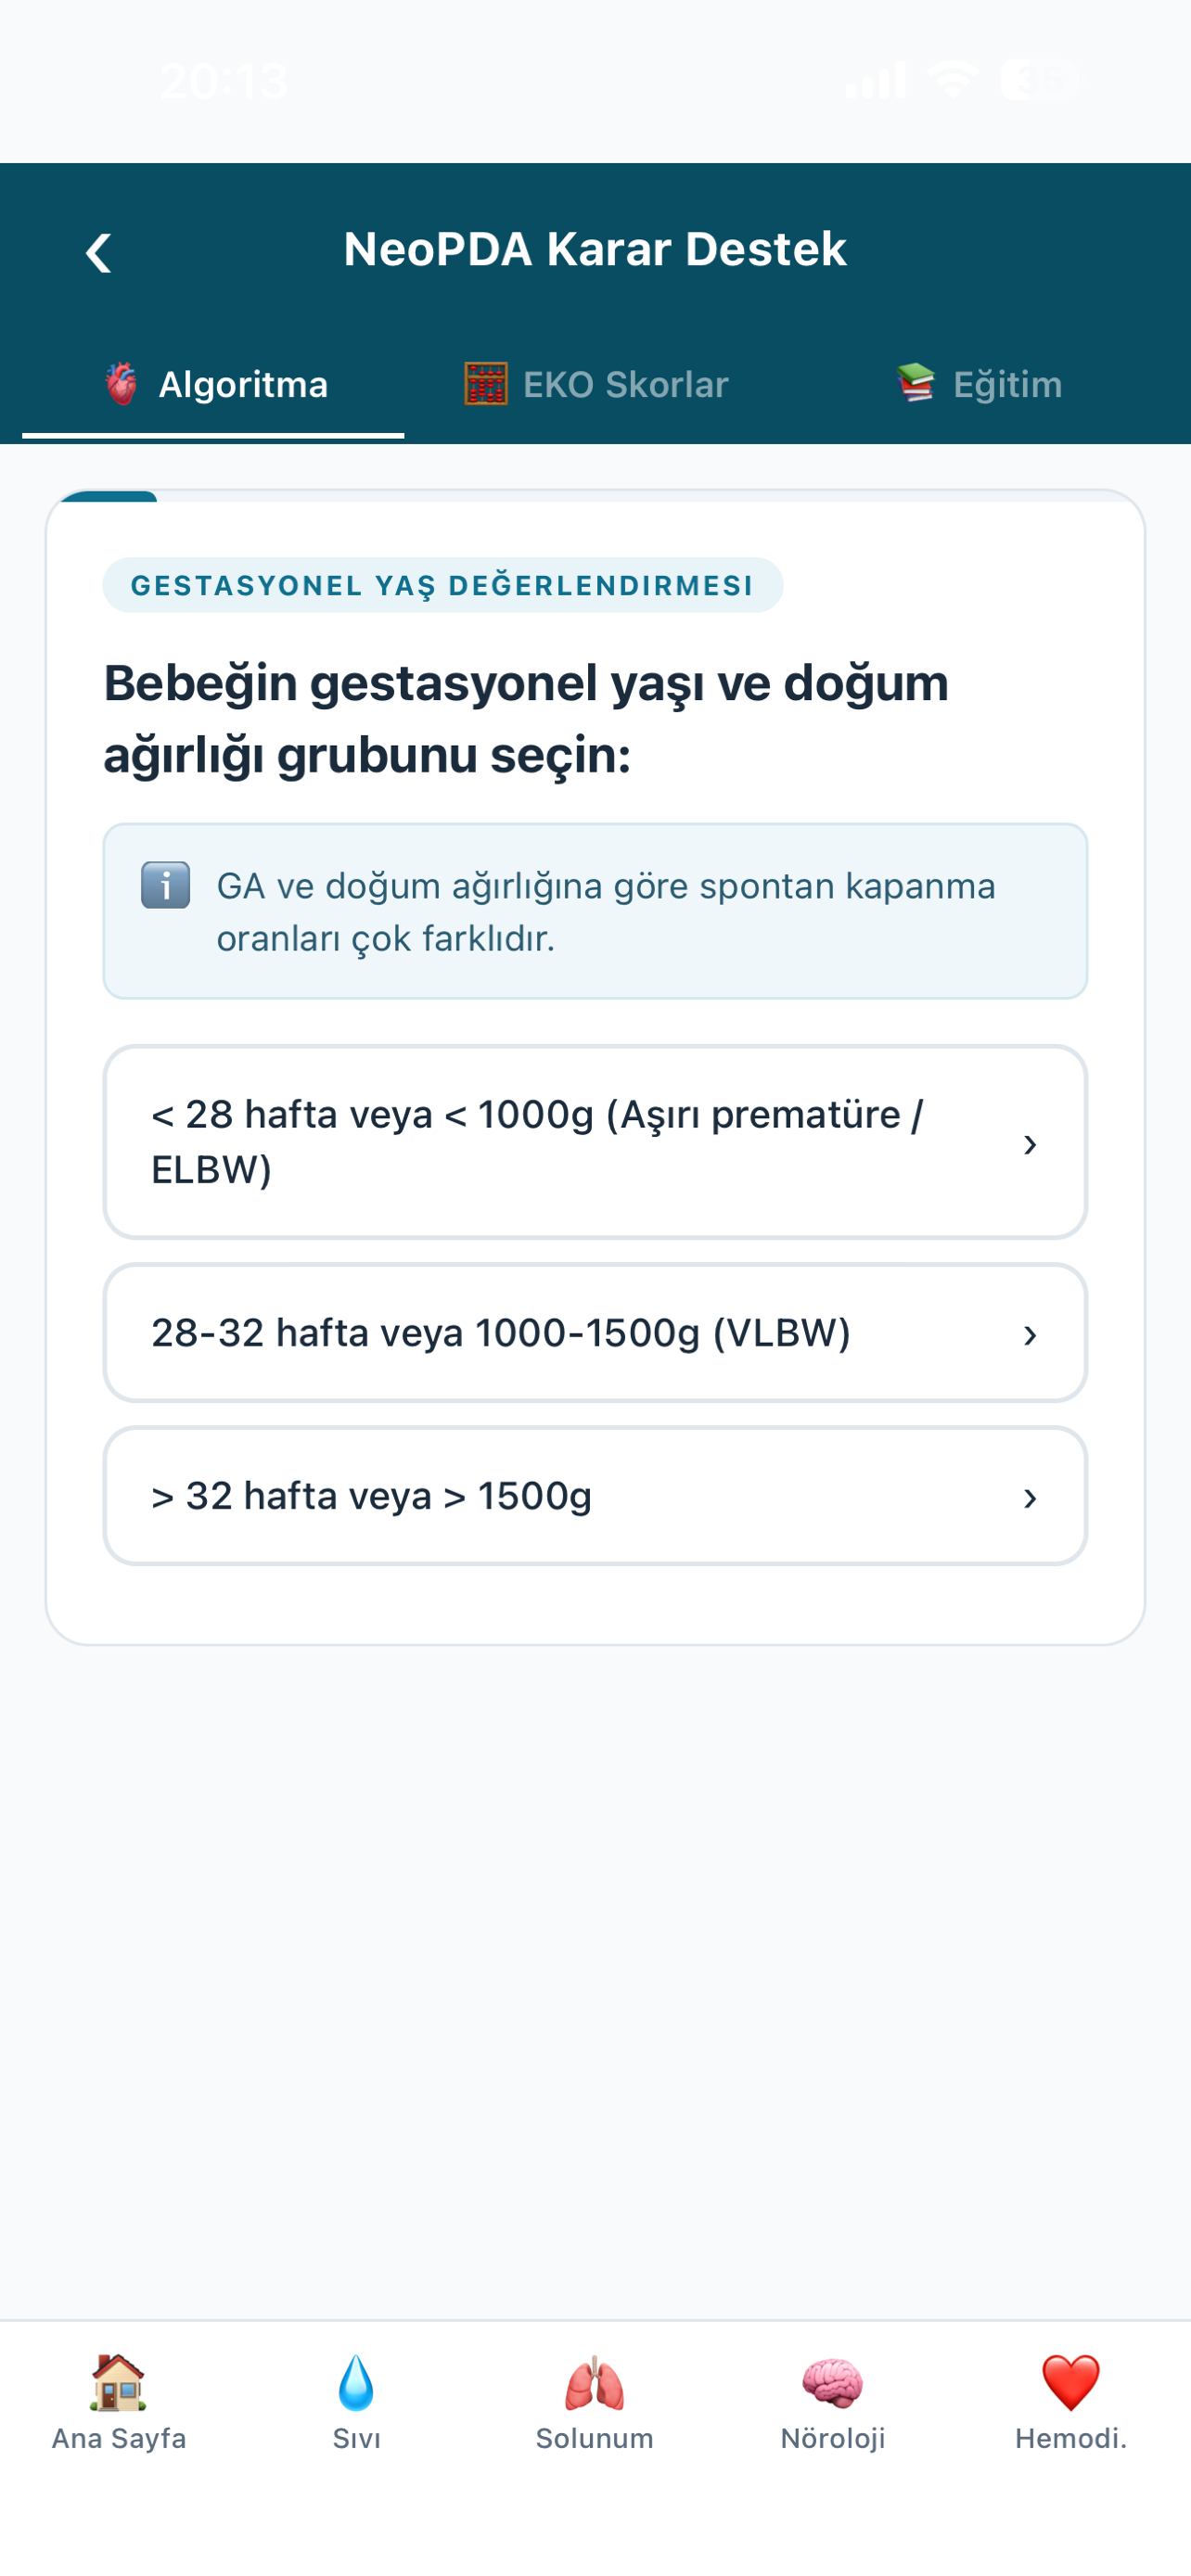Image resolution: width=1191 pixels, height=2576 pixels.
Task: Choose < 28 hafta veya < 1000g option
Action: 595,1142
